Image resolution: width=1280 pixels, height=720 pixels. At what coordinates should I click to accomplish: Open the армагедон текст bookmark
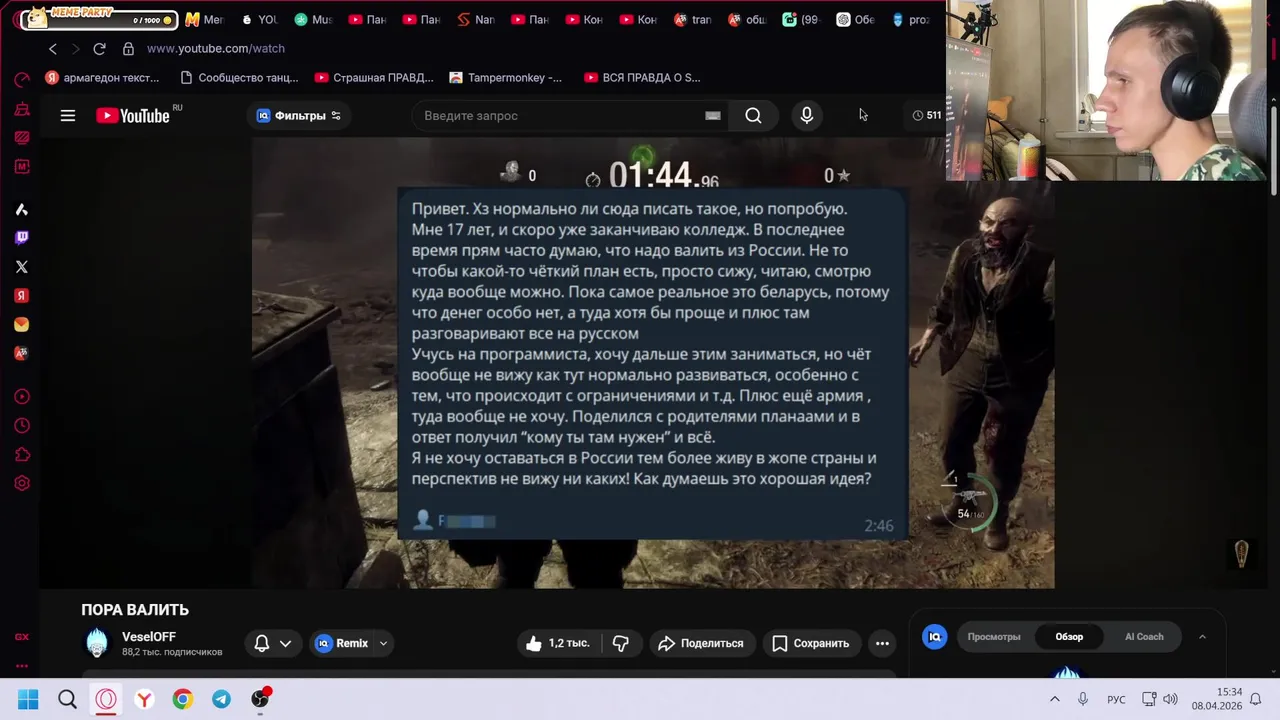(x=102, y=77)
